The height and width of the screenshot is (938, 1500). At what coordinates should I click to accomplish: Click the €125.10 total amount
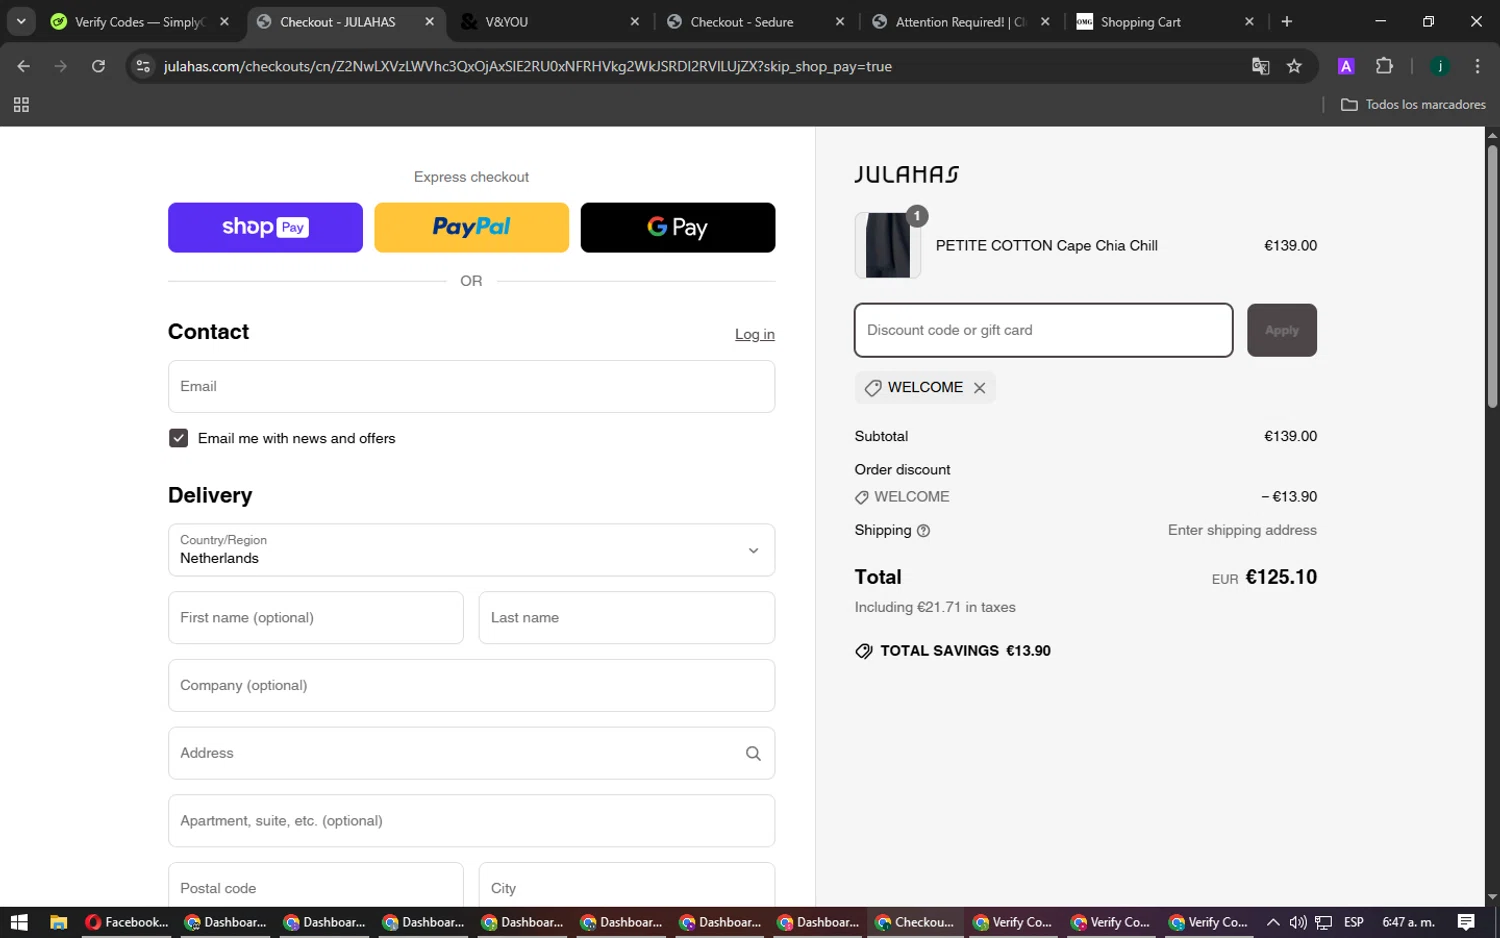1281,577
